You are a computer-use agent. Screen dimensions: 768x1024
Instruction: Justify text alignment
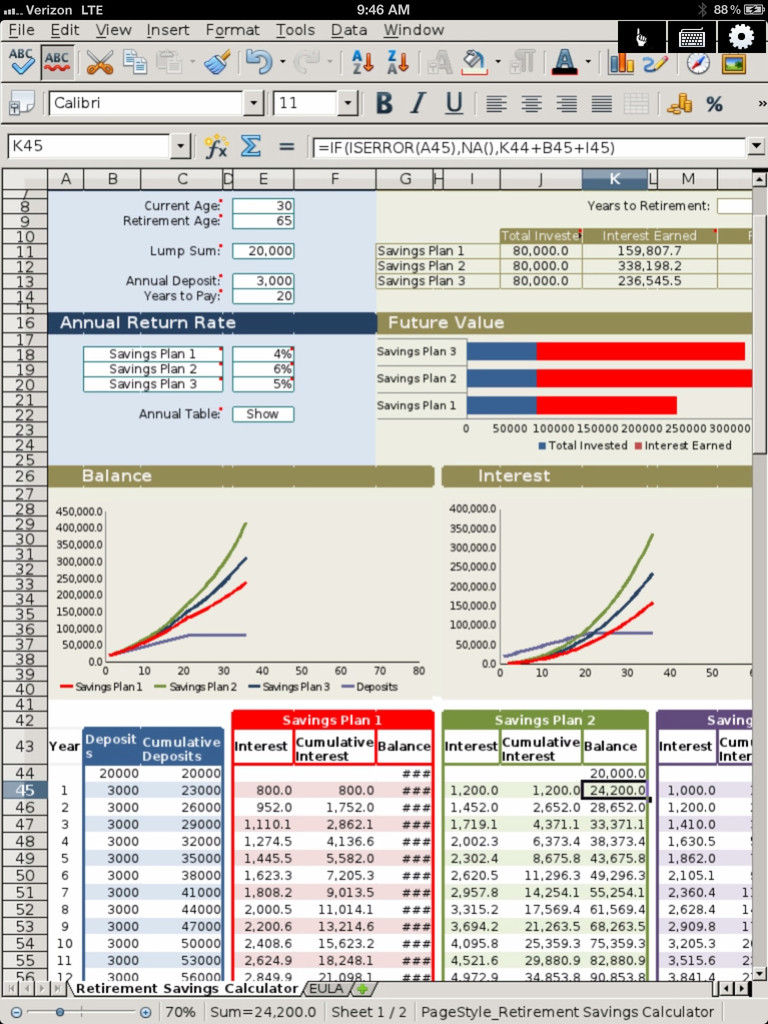click(x=601, y=103)
